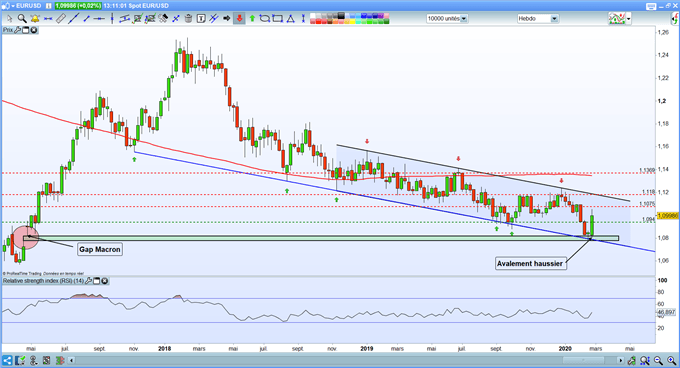This screenshot has height=368, width=680.
Task: Click the grid icon in bottom bar
Action: pos(46,361)
